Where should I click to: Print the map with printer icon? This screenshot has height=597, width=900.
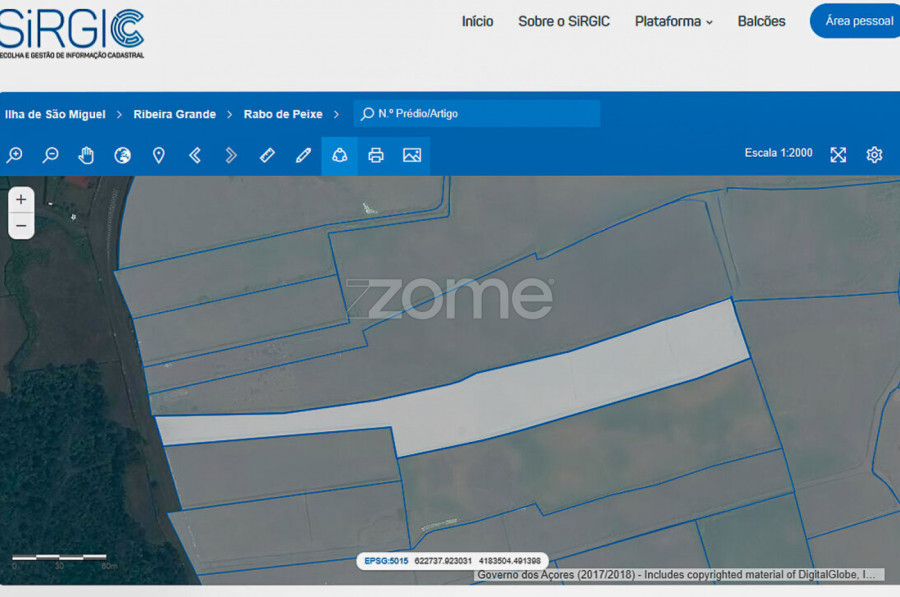coord(375,155)
